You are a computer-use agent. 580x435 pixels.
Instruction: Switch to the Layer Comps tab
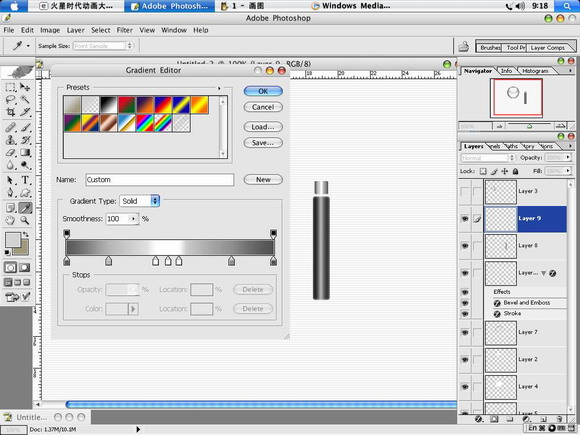[x=548, y=48]
